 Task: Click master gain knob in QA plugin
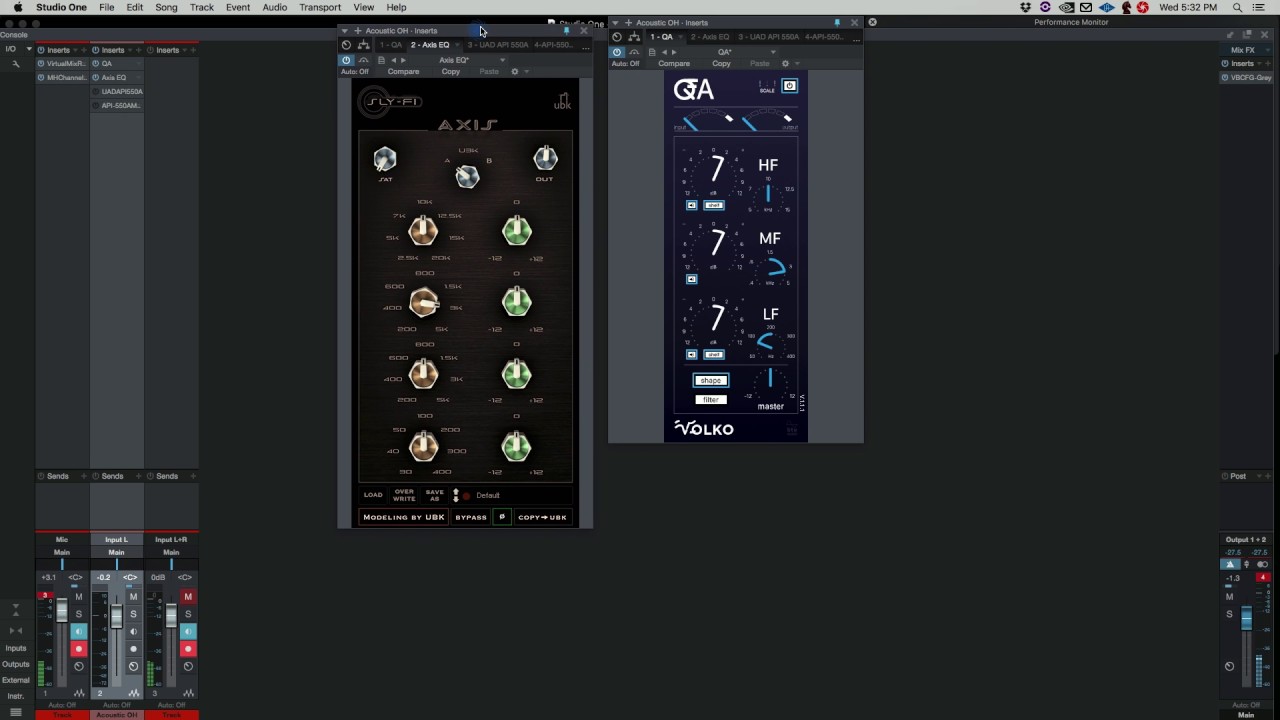pos(770,383)
